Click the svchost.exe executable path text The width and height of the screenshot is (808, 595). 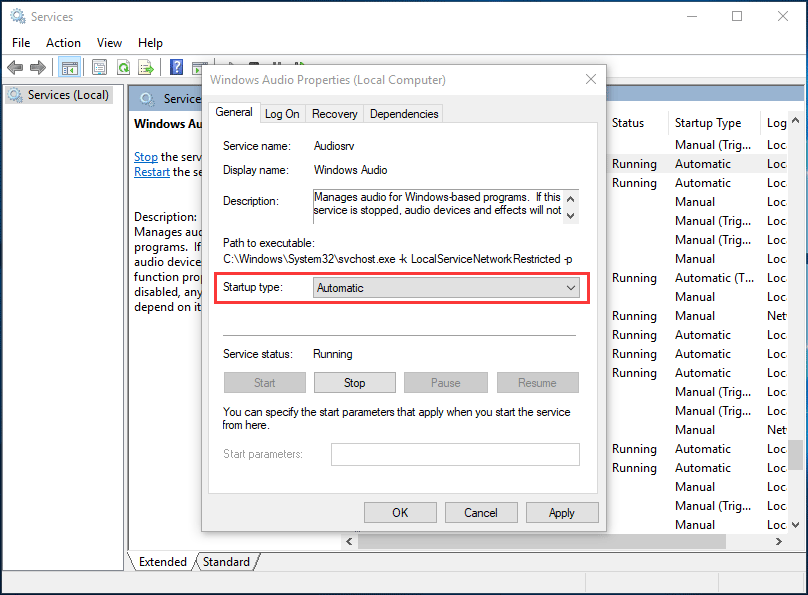397,259
